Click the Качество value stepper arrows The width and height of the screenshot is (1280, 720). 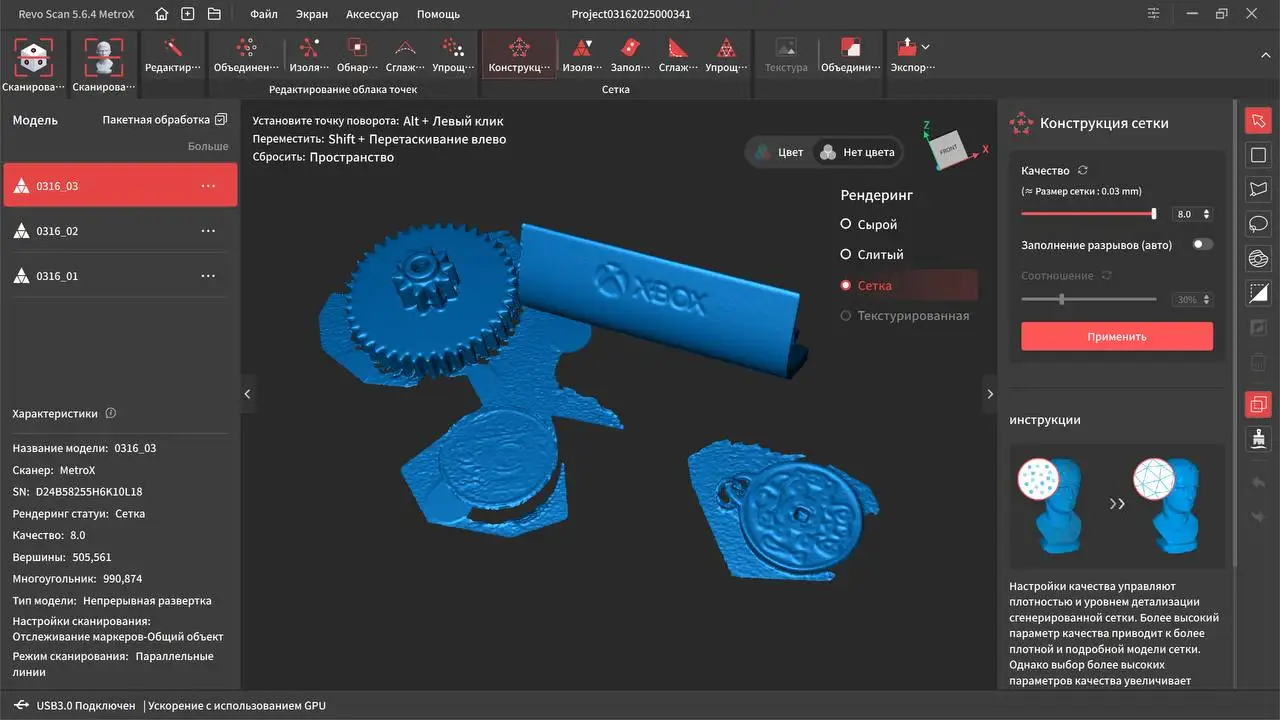1207,214
